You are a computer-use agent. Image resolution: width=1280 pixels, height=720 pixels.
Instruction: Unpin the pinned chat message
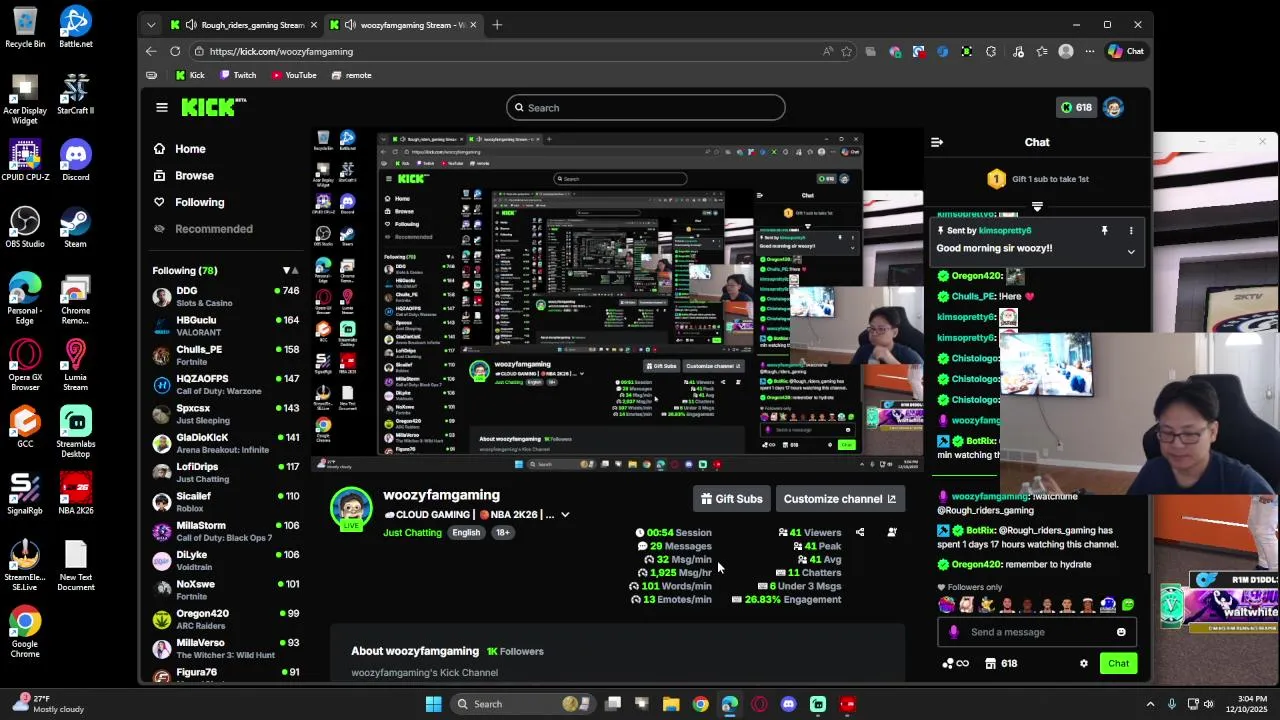(x=1104, y=231)
